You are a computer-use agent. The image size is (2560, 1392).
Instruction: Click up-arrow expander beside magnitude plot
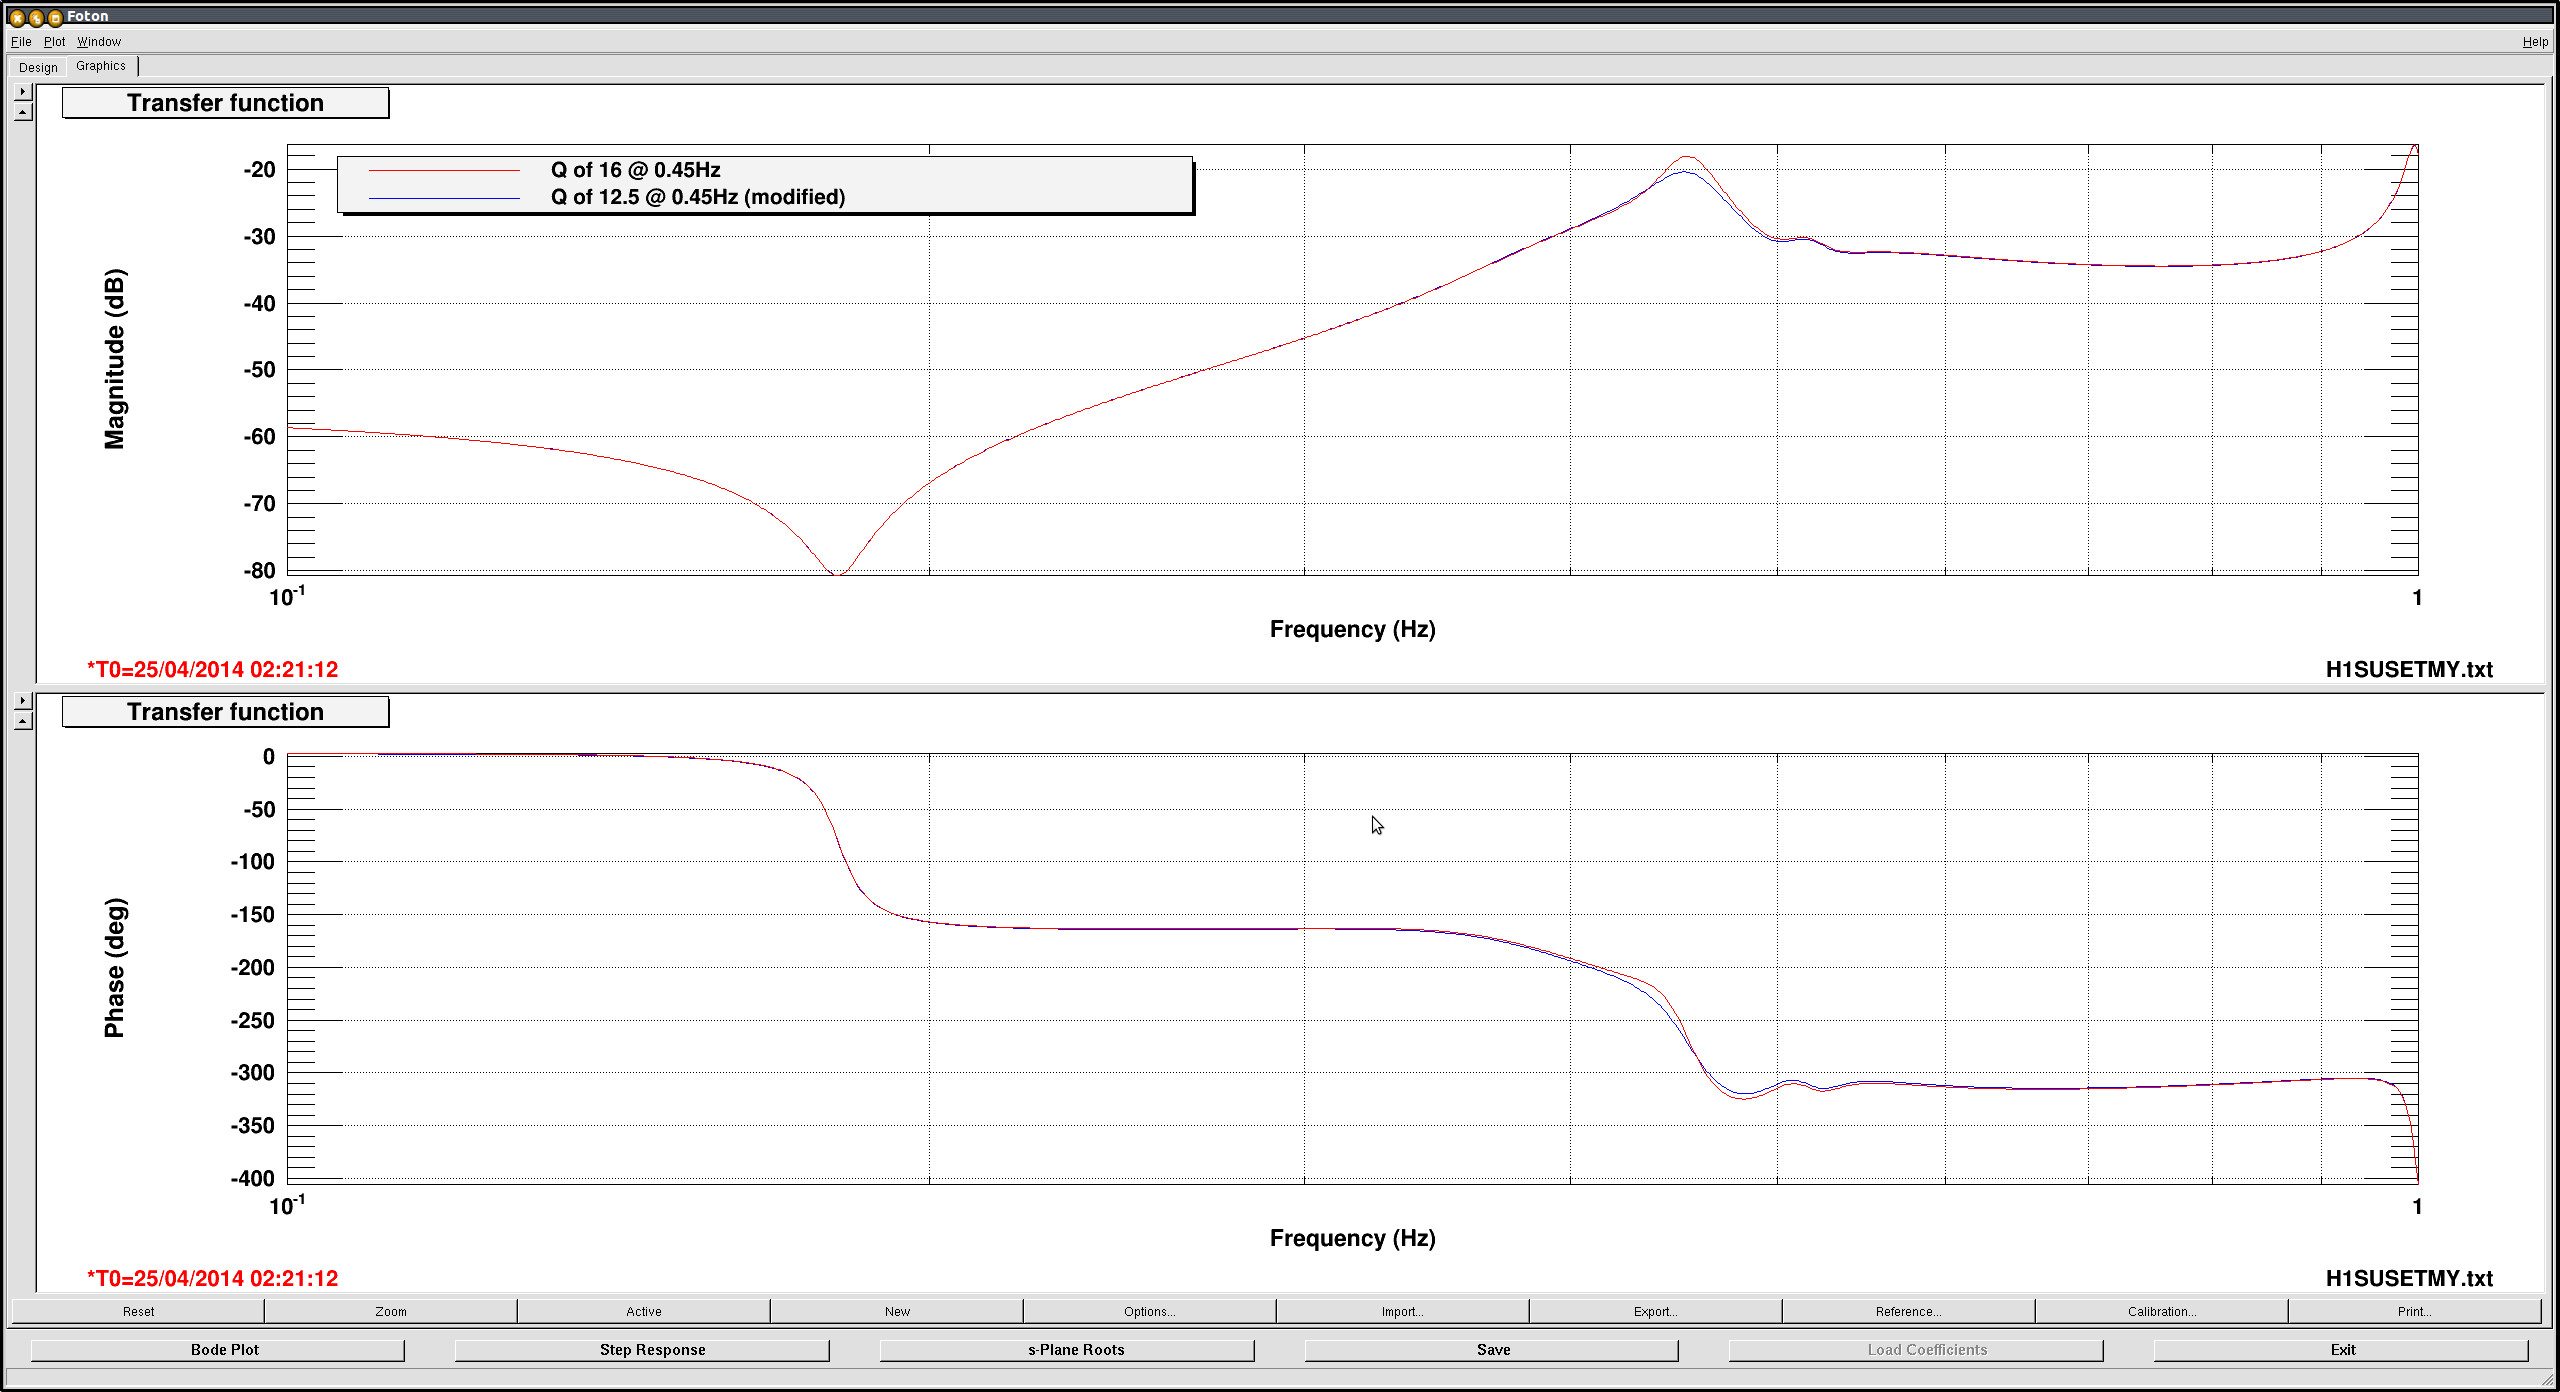click(23, 112)
